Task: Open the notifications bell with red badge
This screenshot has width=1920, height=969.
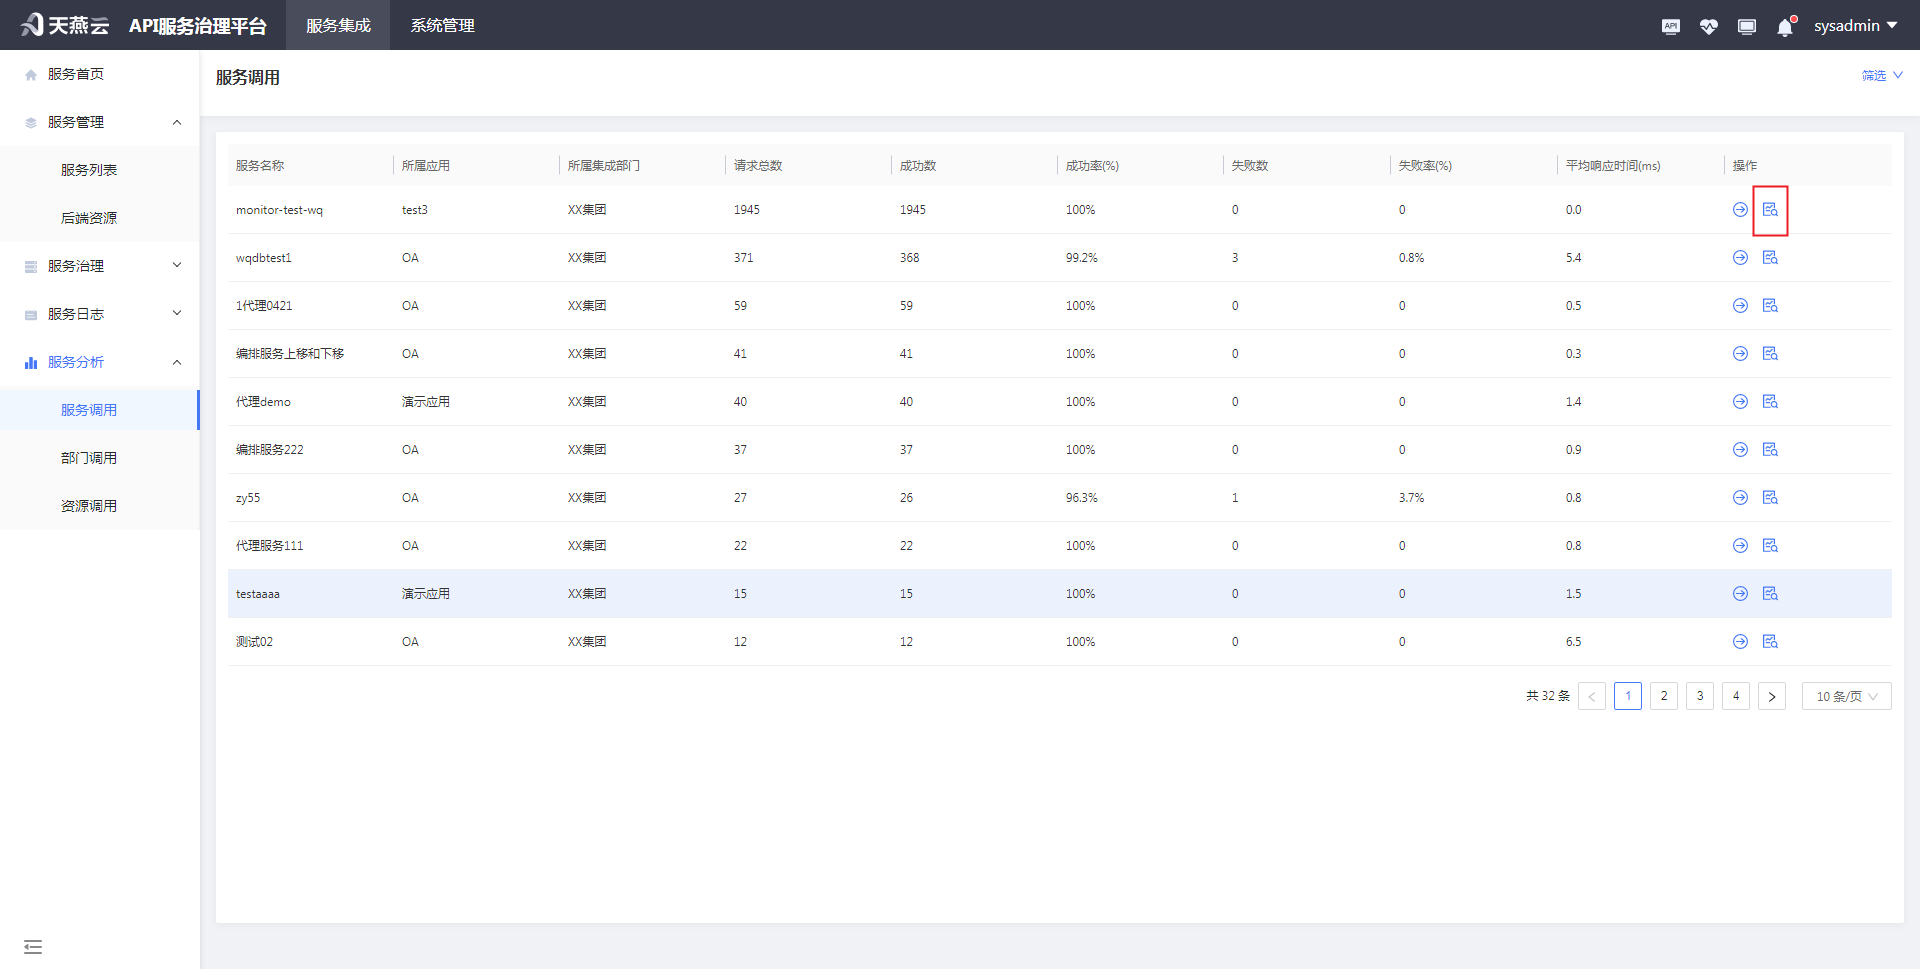Action: [x=1784, y=26]
